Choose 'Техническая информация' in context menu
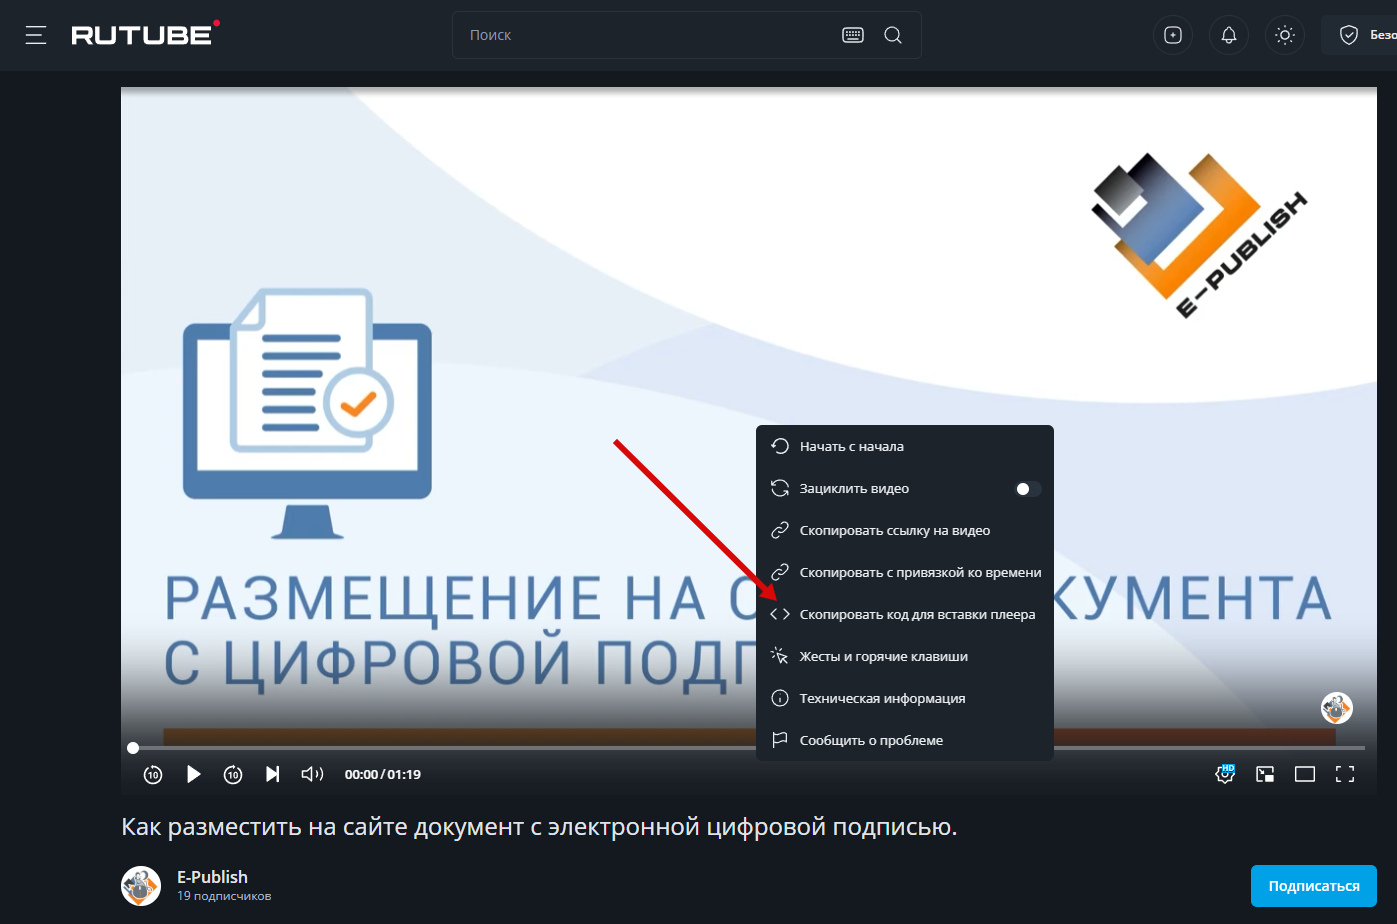This screenshot has width=1397, height=924. 882,699
